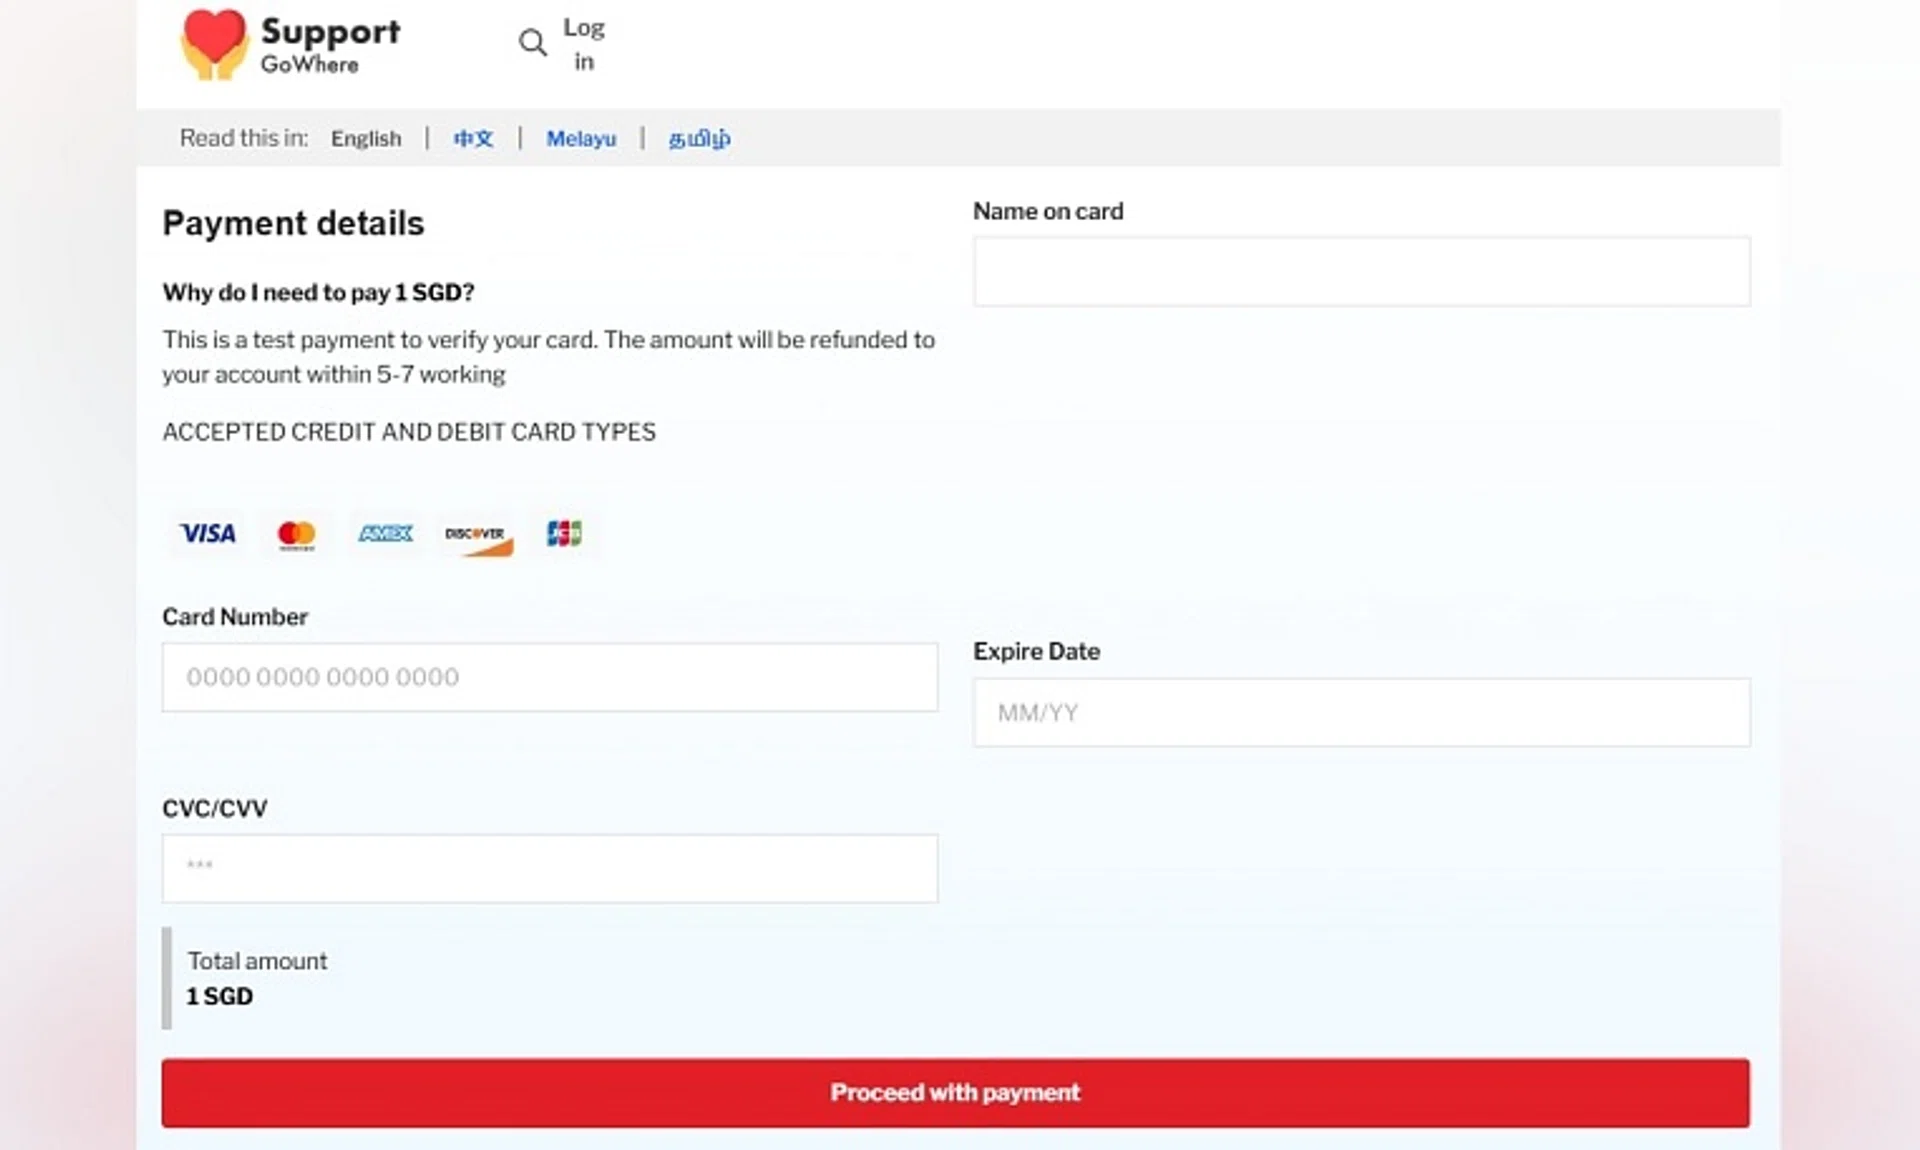This screenshot has height=1150, width=1920.
Task: Open search with the magnifying glass icon
Action: click(x=532, y=43)
